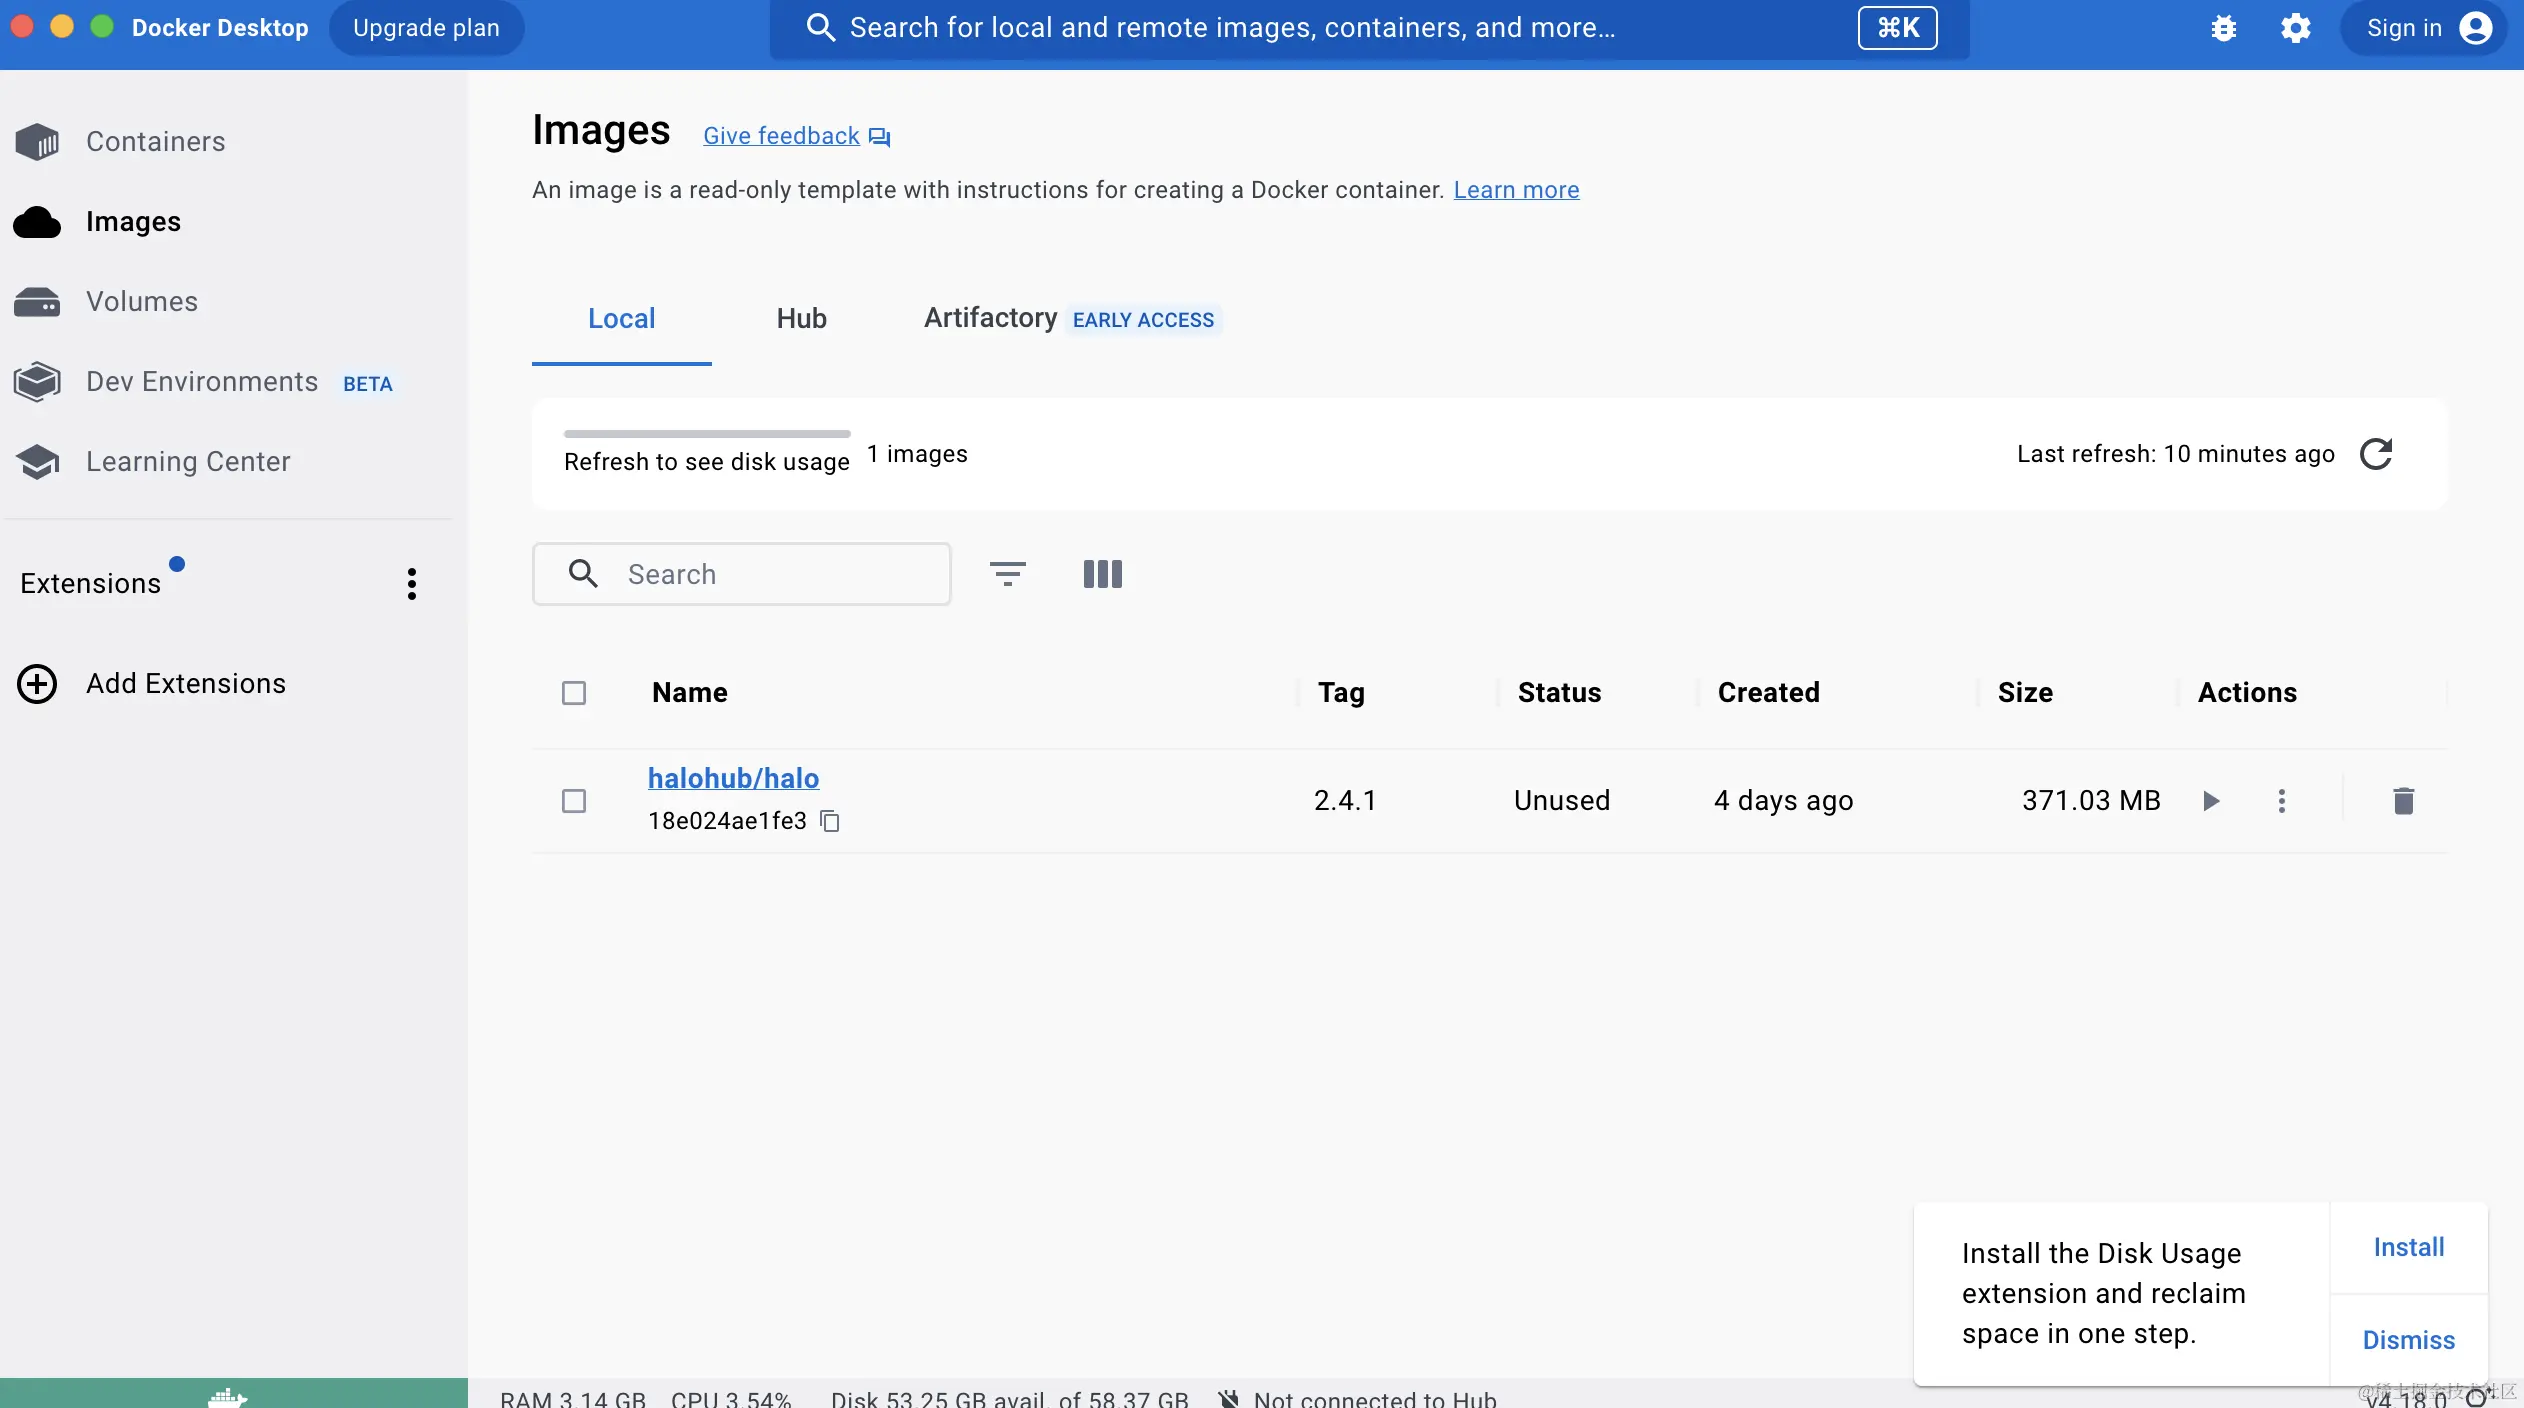Run the halohub/halo image

click(2211, 801)
